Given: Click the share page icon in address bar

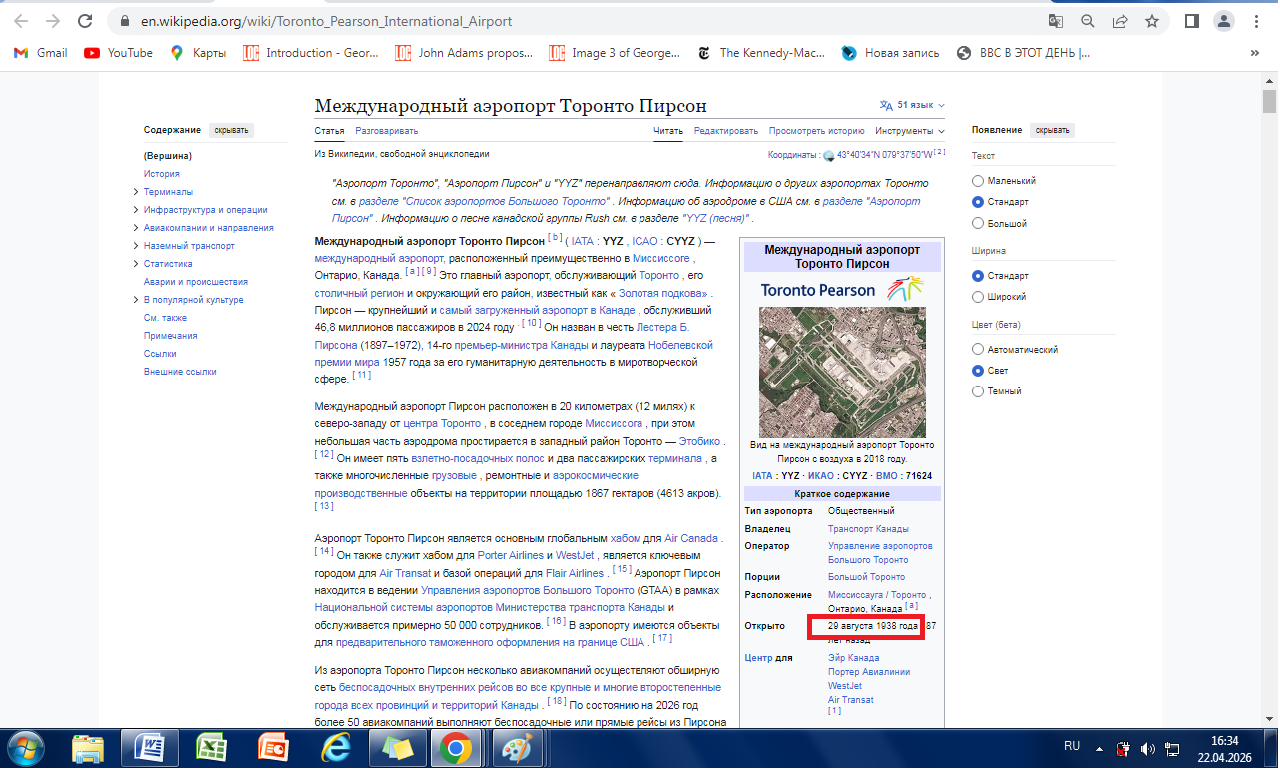Looking at the screenshot, I should coord(1120,21).
